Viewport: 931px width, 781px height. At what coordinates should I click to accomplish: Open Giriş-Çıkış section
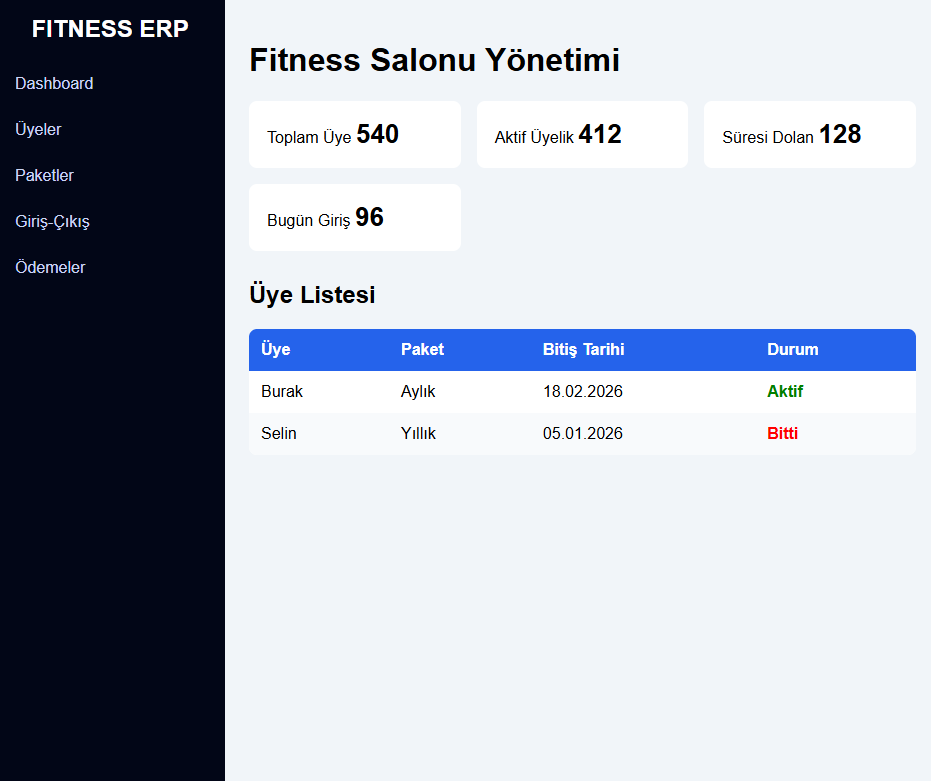(52, 222)
